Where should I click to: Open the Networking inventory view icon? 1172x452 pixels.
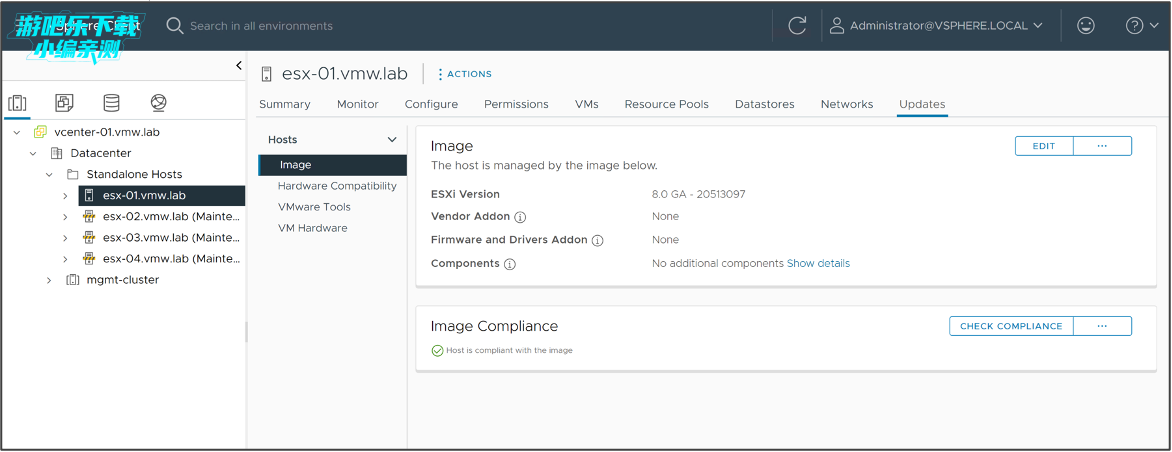[x=158, y=103]
